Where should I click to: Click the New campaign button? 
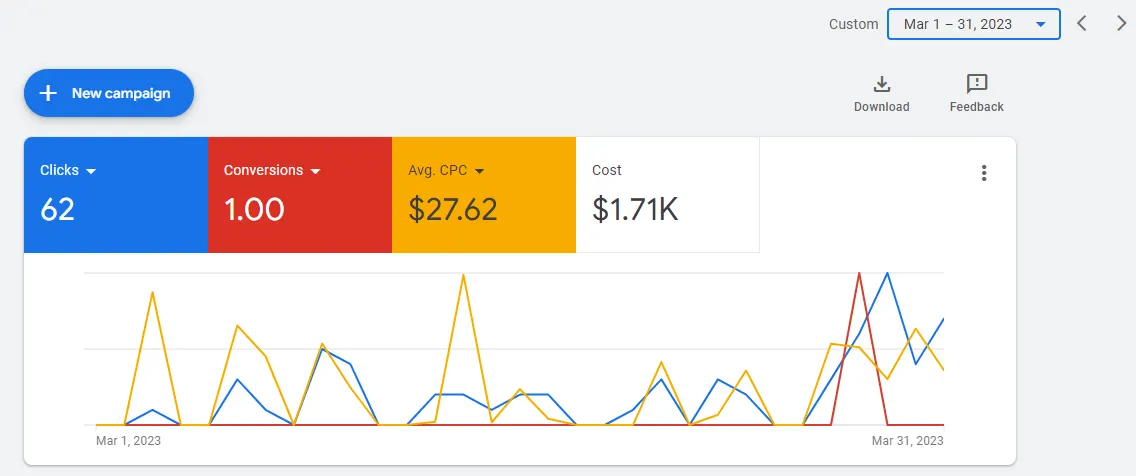(x=109, y=93)
